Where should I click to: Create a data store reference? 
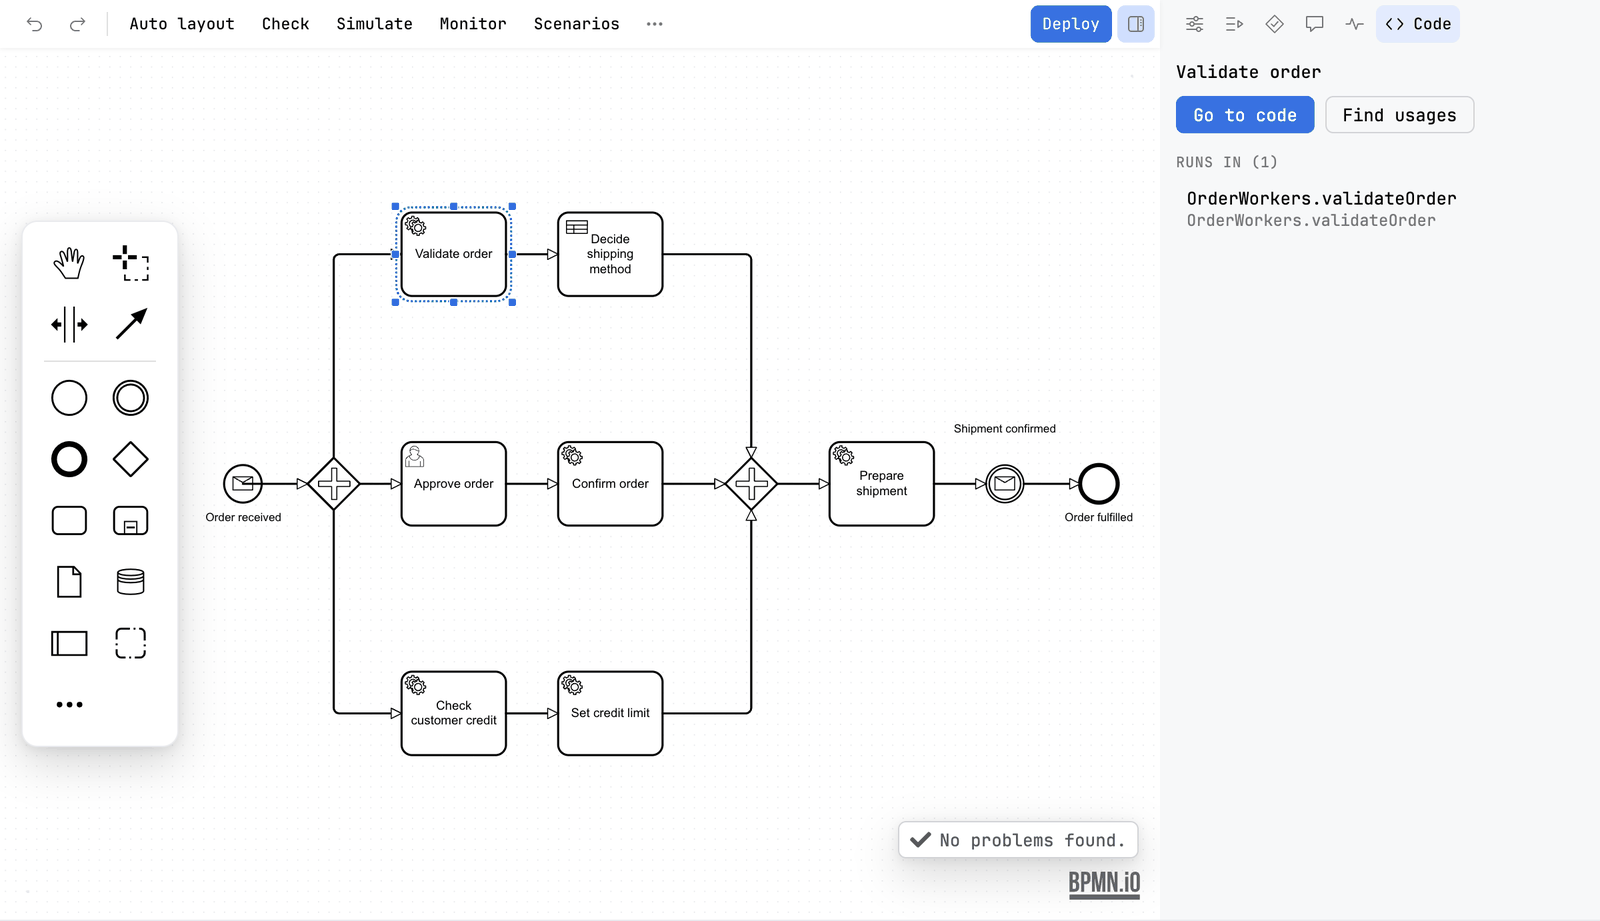click(131, 582)
